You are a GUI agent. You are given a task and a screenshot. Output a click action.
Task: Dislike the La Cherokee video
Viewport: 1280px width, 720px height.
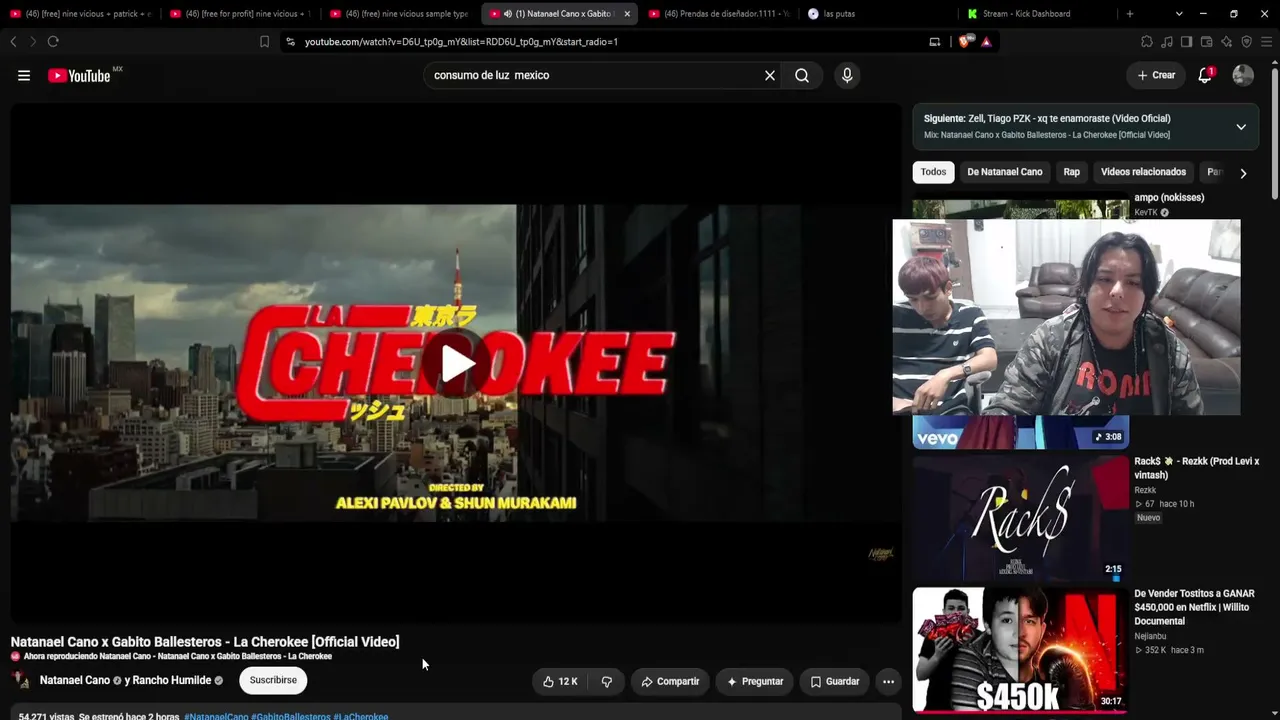(607, 681)
